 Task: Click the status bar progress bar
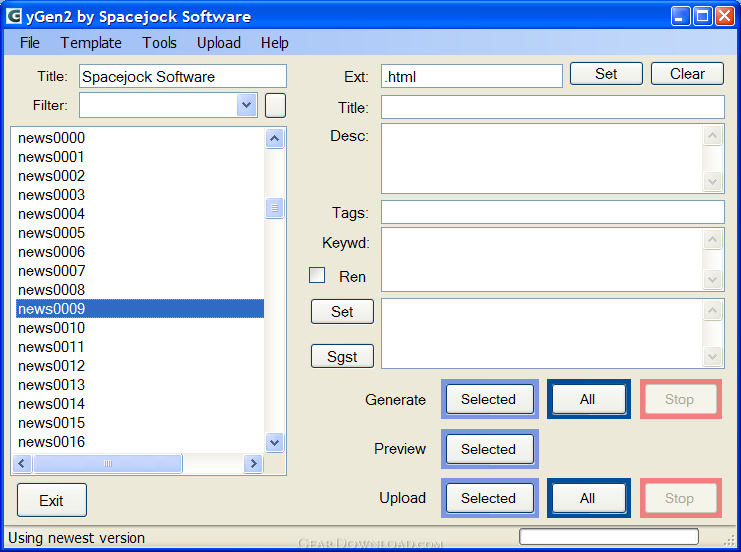click(x=609, y=537)
